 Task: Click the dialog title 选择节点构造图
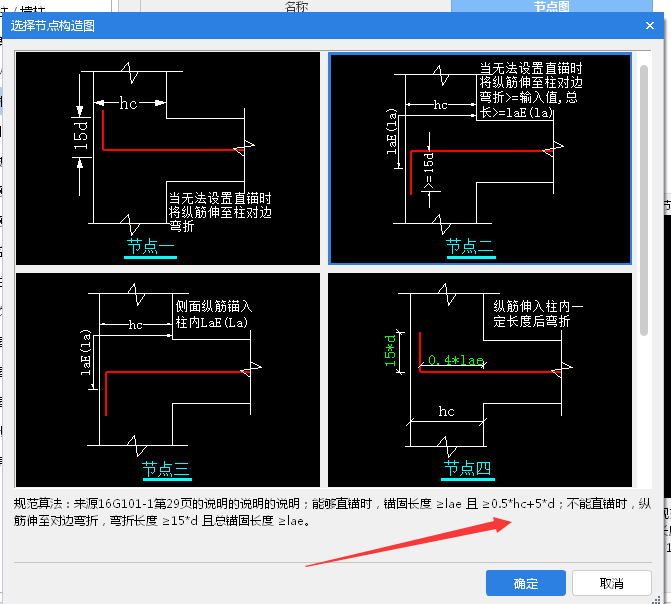(x=53, y=26)
